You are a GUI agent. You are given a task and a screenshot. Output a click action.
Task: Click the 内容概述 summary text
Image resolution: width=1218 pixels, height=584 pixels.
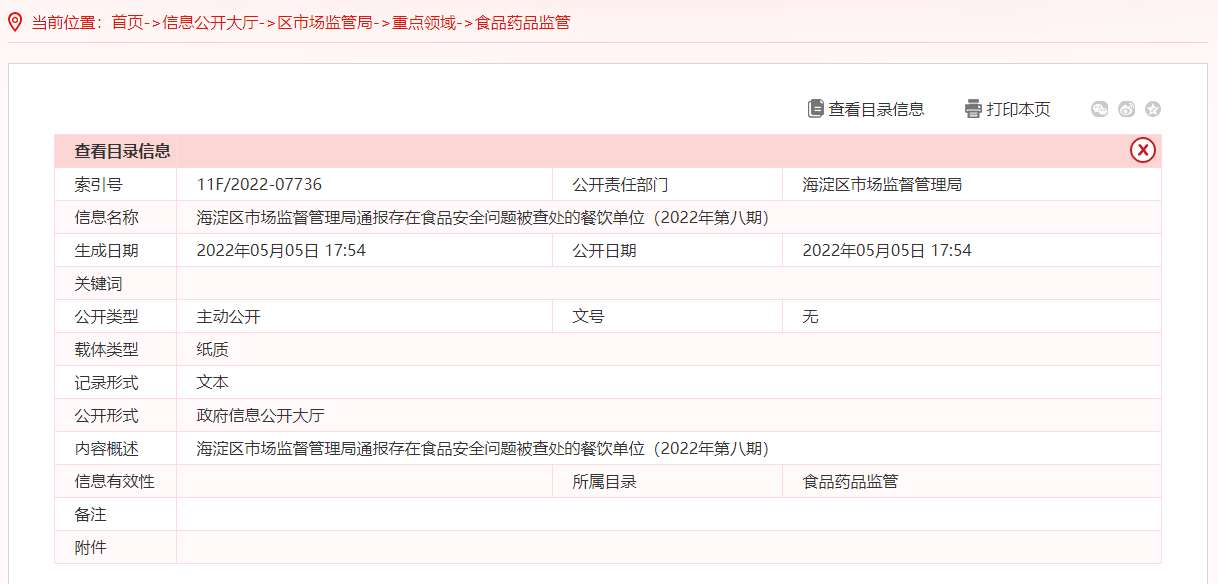point(483,449)
